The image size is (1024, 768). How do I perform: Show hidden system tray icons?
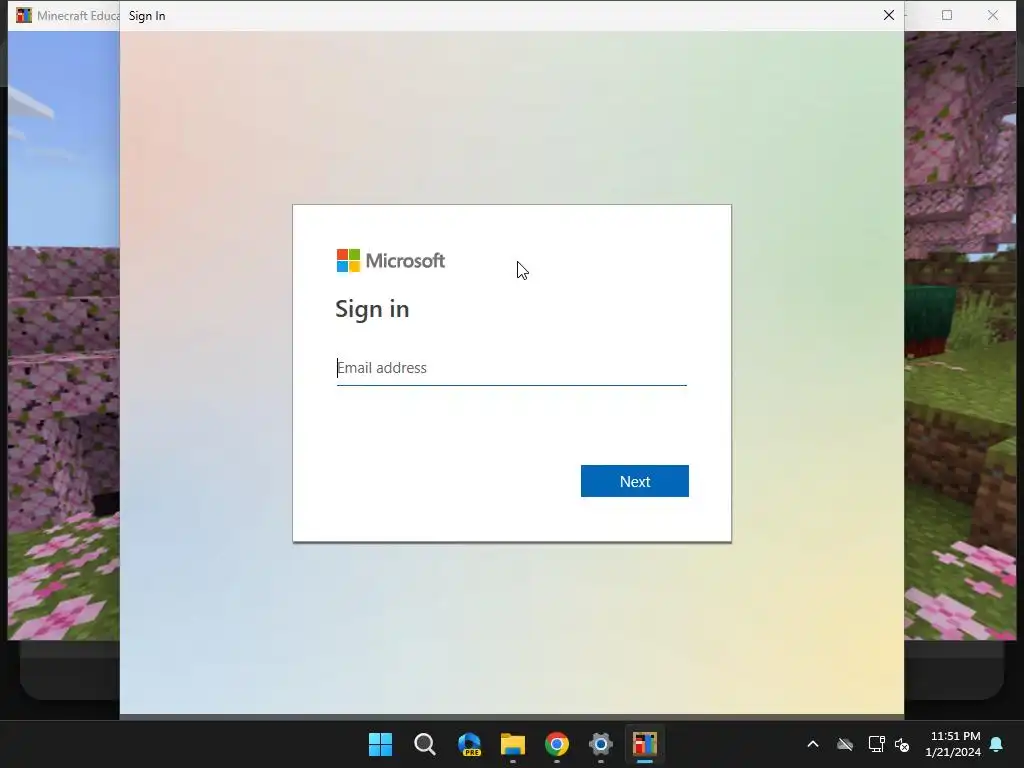[x=813, y=744]
